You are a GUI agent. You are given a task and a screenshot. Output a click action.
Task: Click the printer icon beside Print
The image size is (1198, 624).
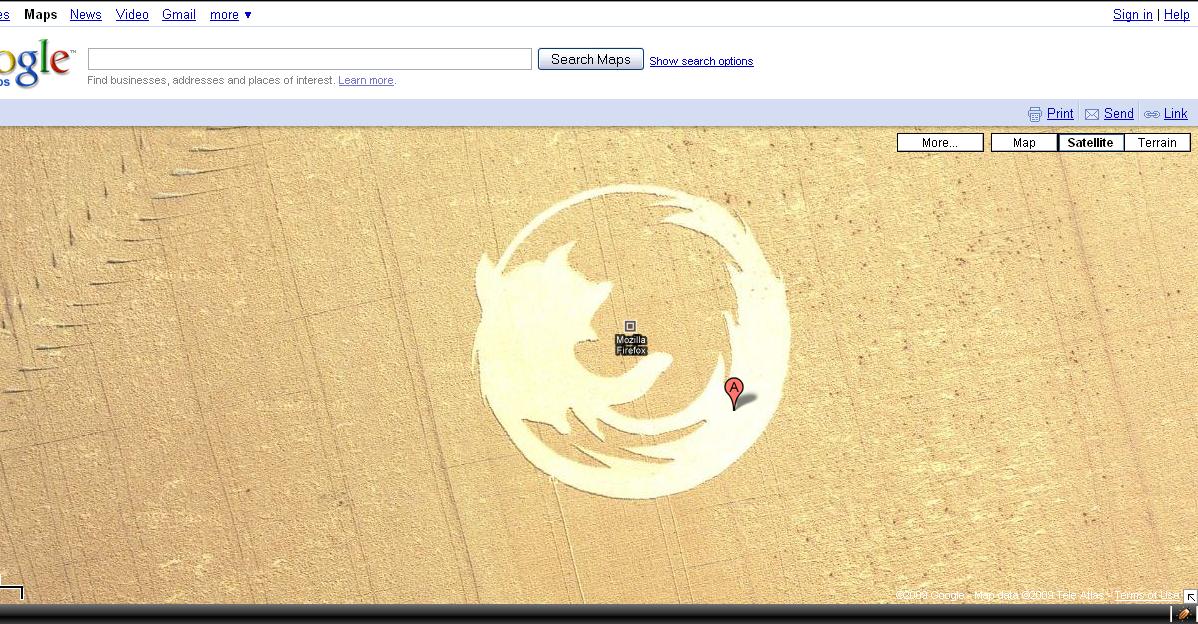1034,114
